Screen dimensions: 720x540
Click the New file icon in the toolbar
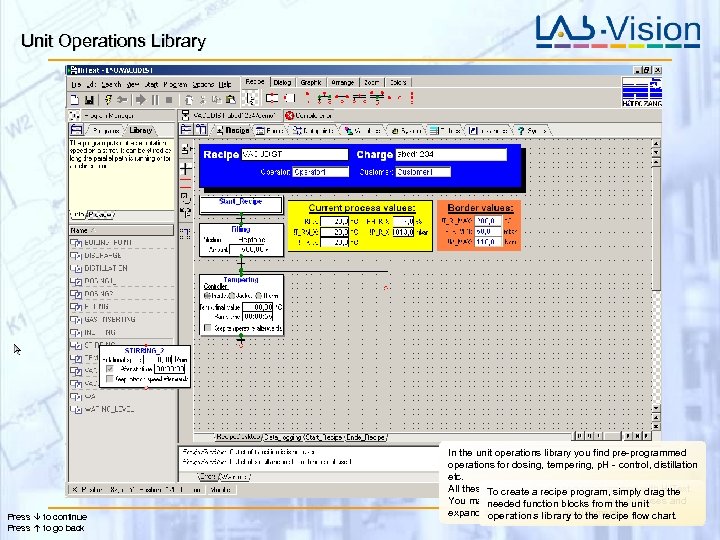tap(75, 99)
